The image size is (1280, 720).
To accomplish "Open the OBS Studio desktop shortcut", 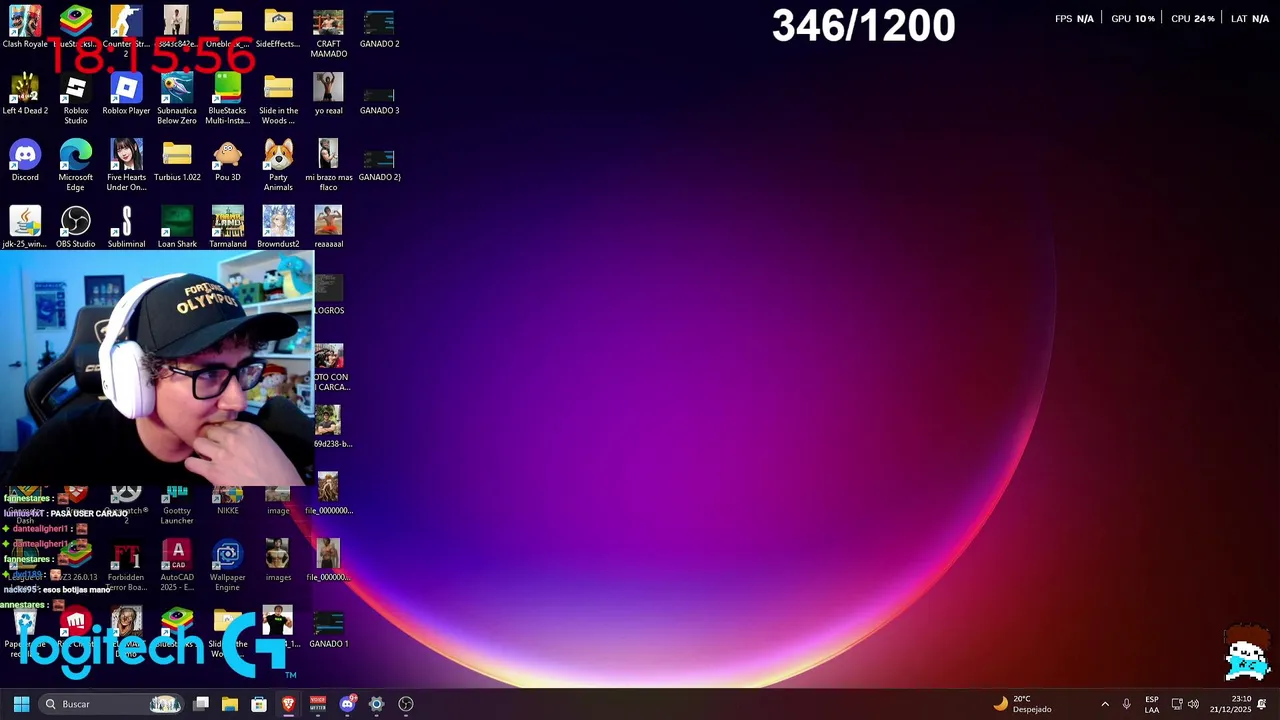I will (x=76, y=227).
